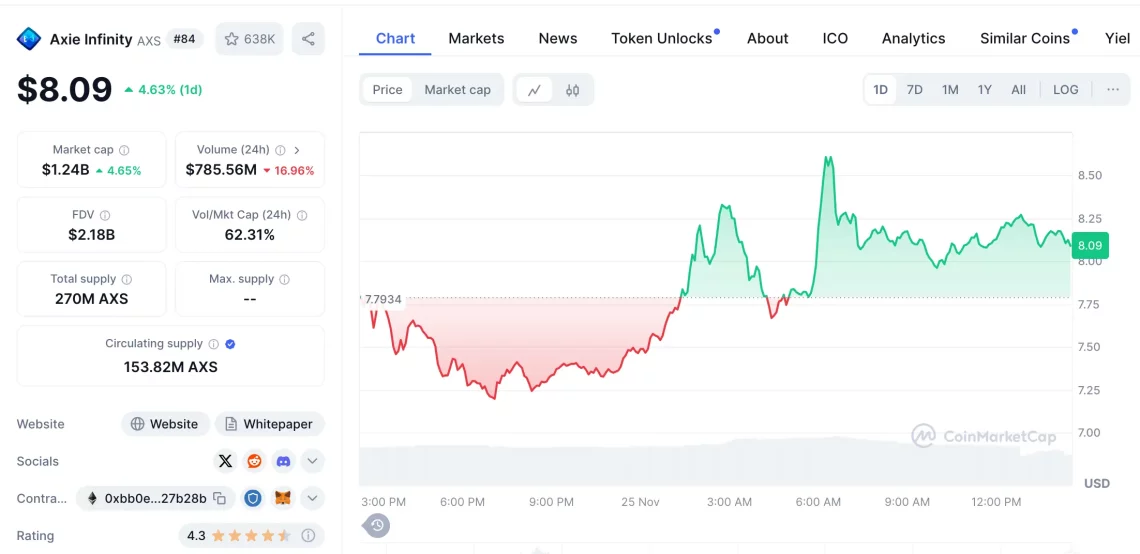The height and width of the screenshot is (554, 1140).
Task: Expand more Socials links chevron
Action: pos(312,461)
